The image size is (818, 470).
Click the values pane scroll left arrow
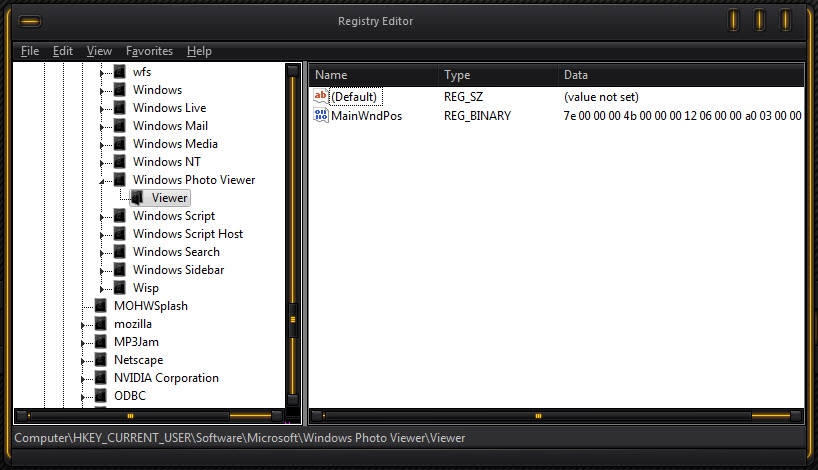pos(316,416)
